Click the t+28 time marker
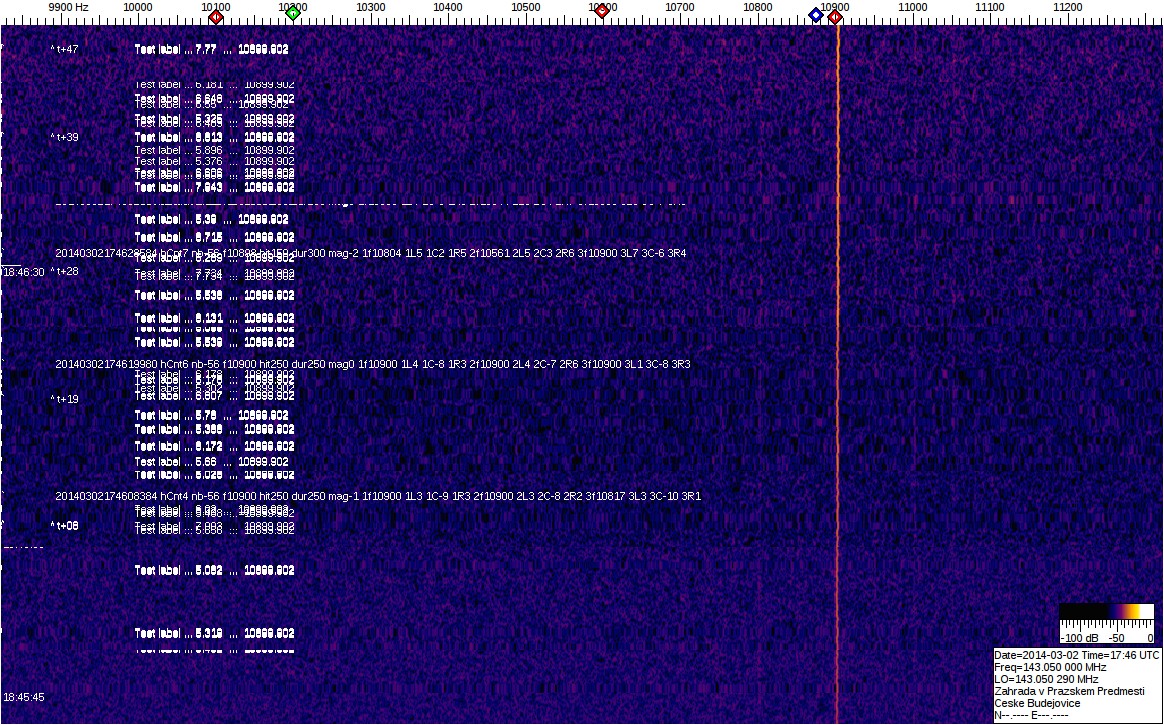Image resolution: width=1164 pixels, height=725 pixels. [65, 271]
